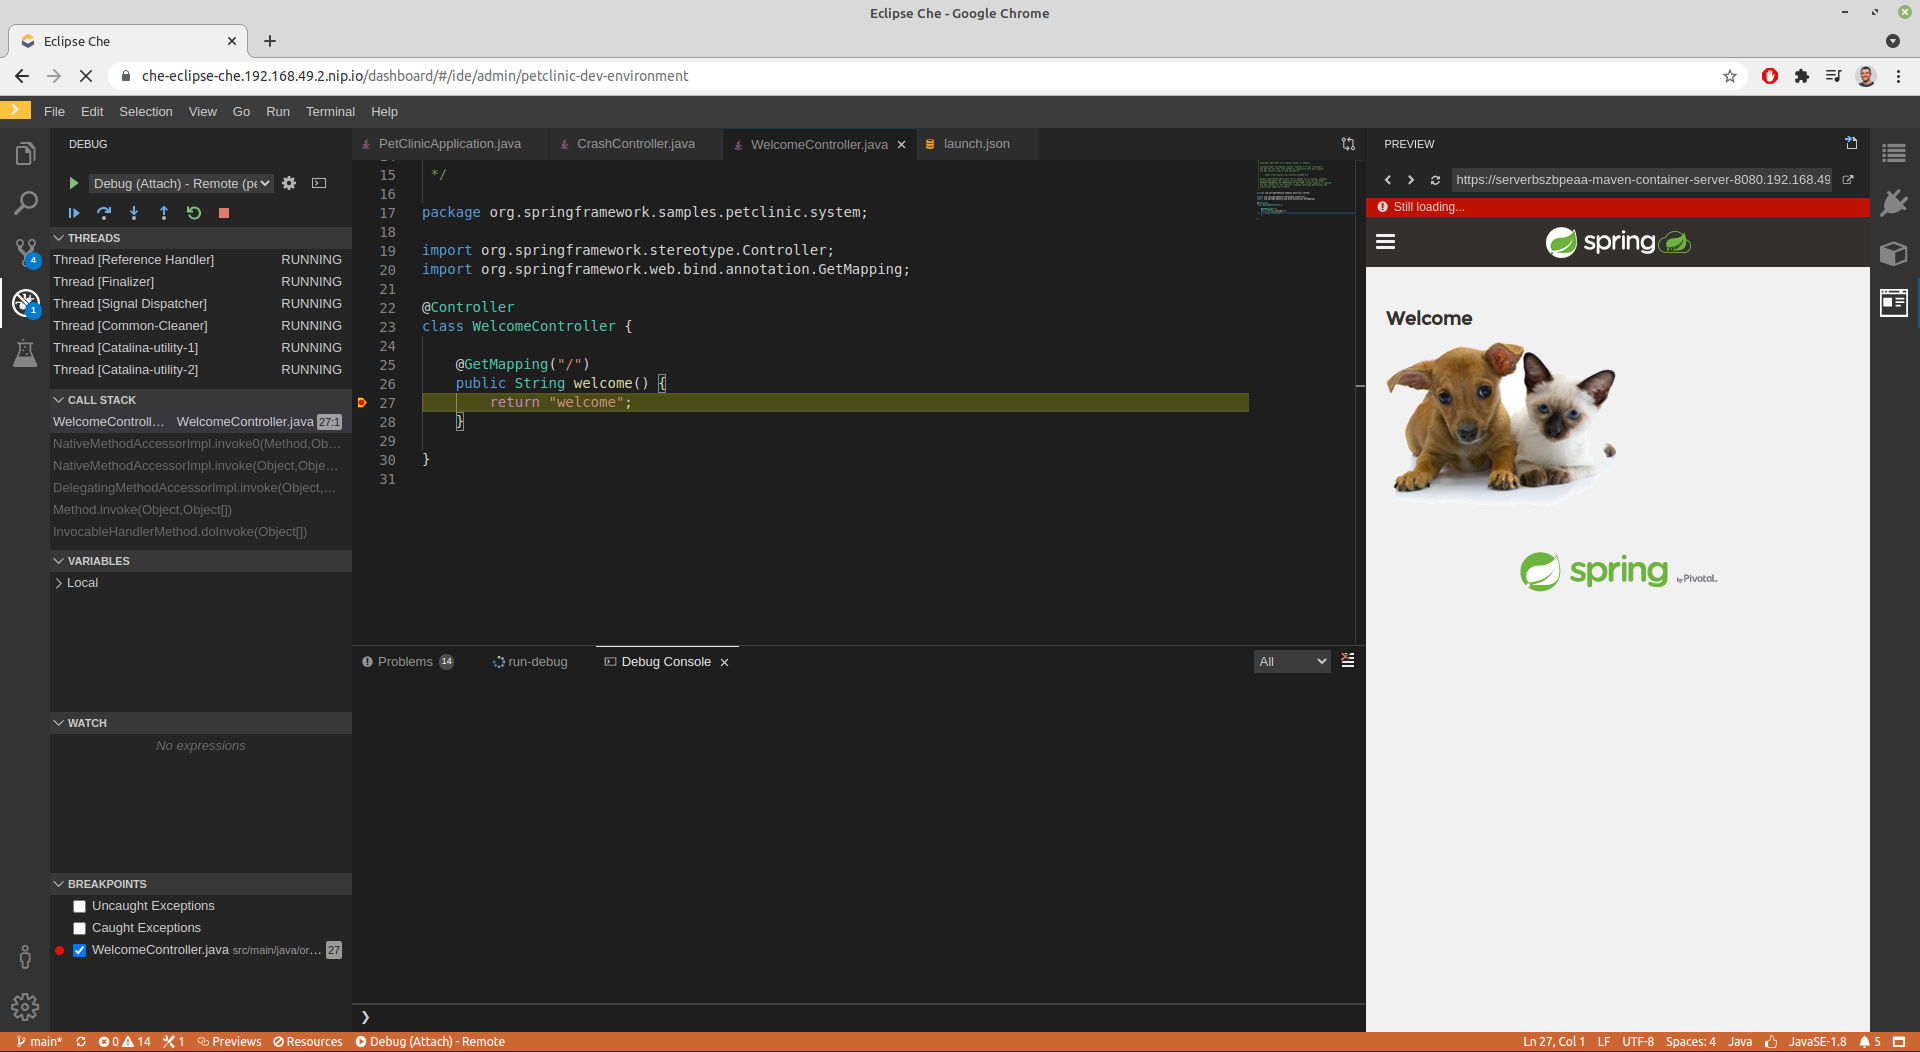This screenshot has width=1920, height=1052.
Task: Switch to the CrashController.java tab
Action: (636, 144)
